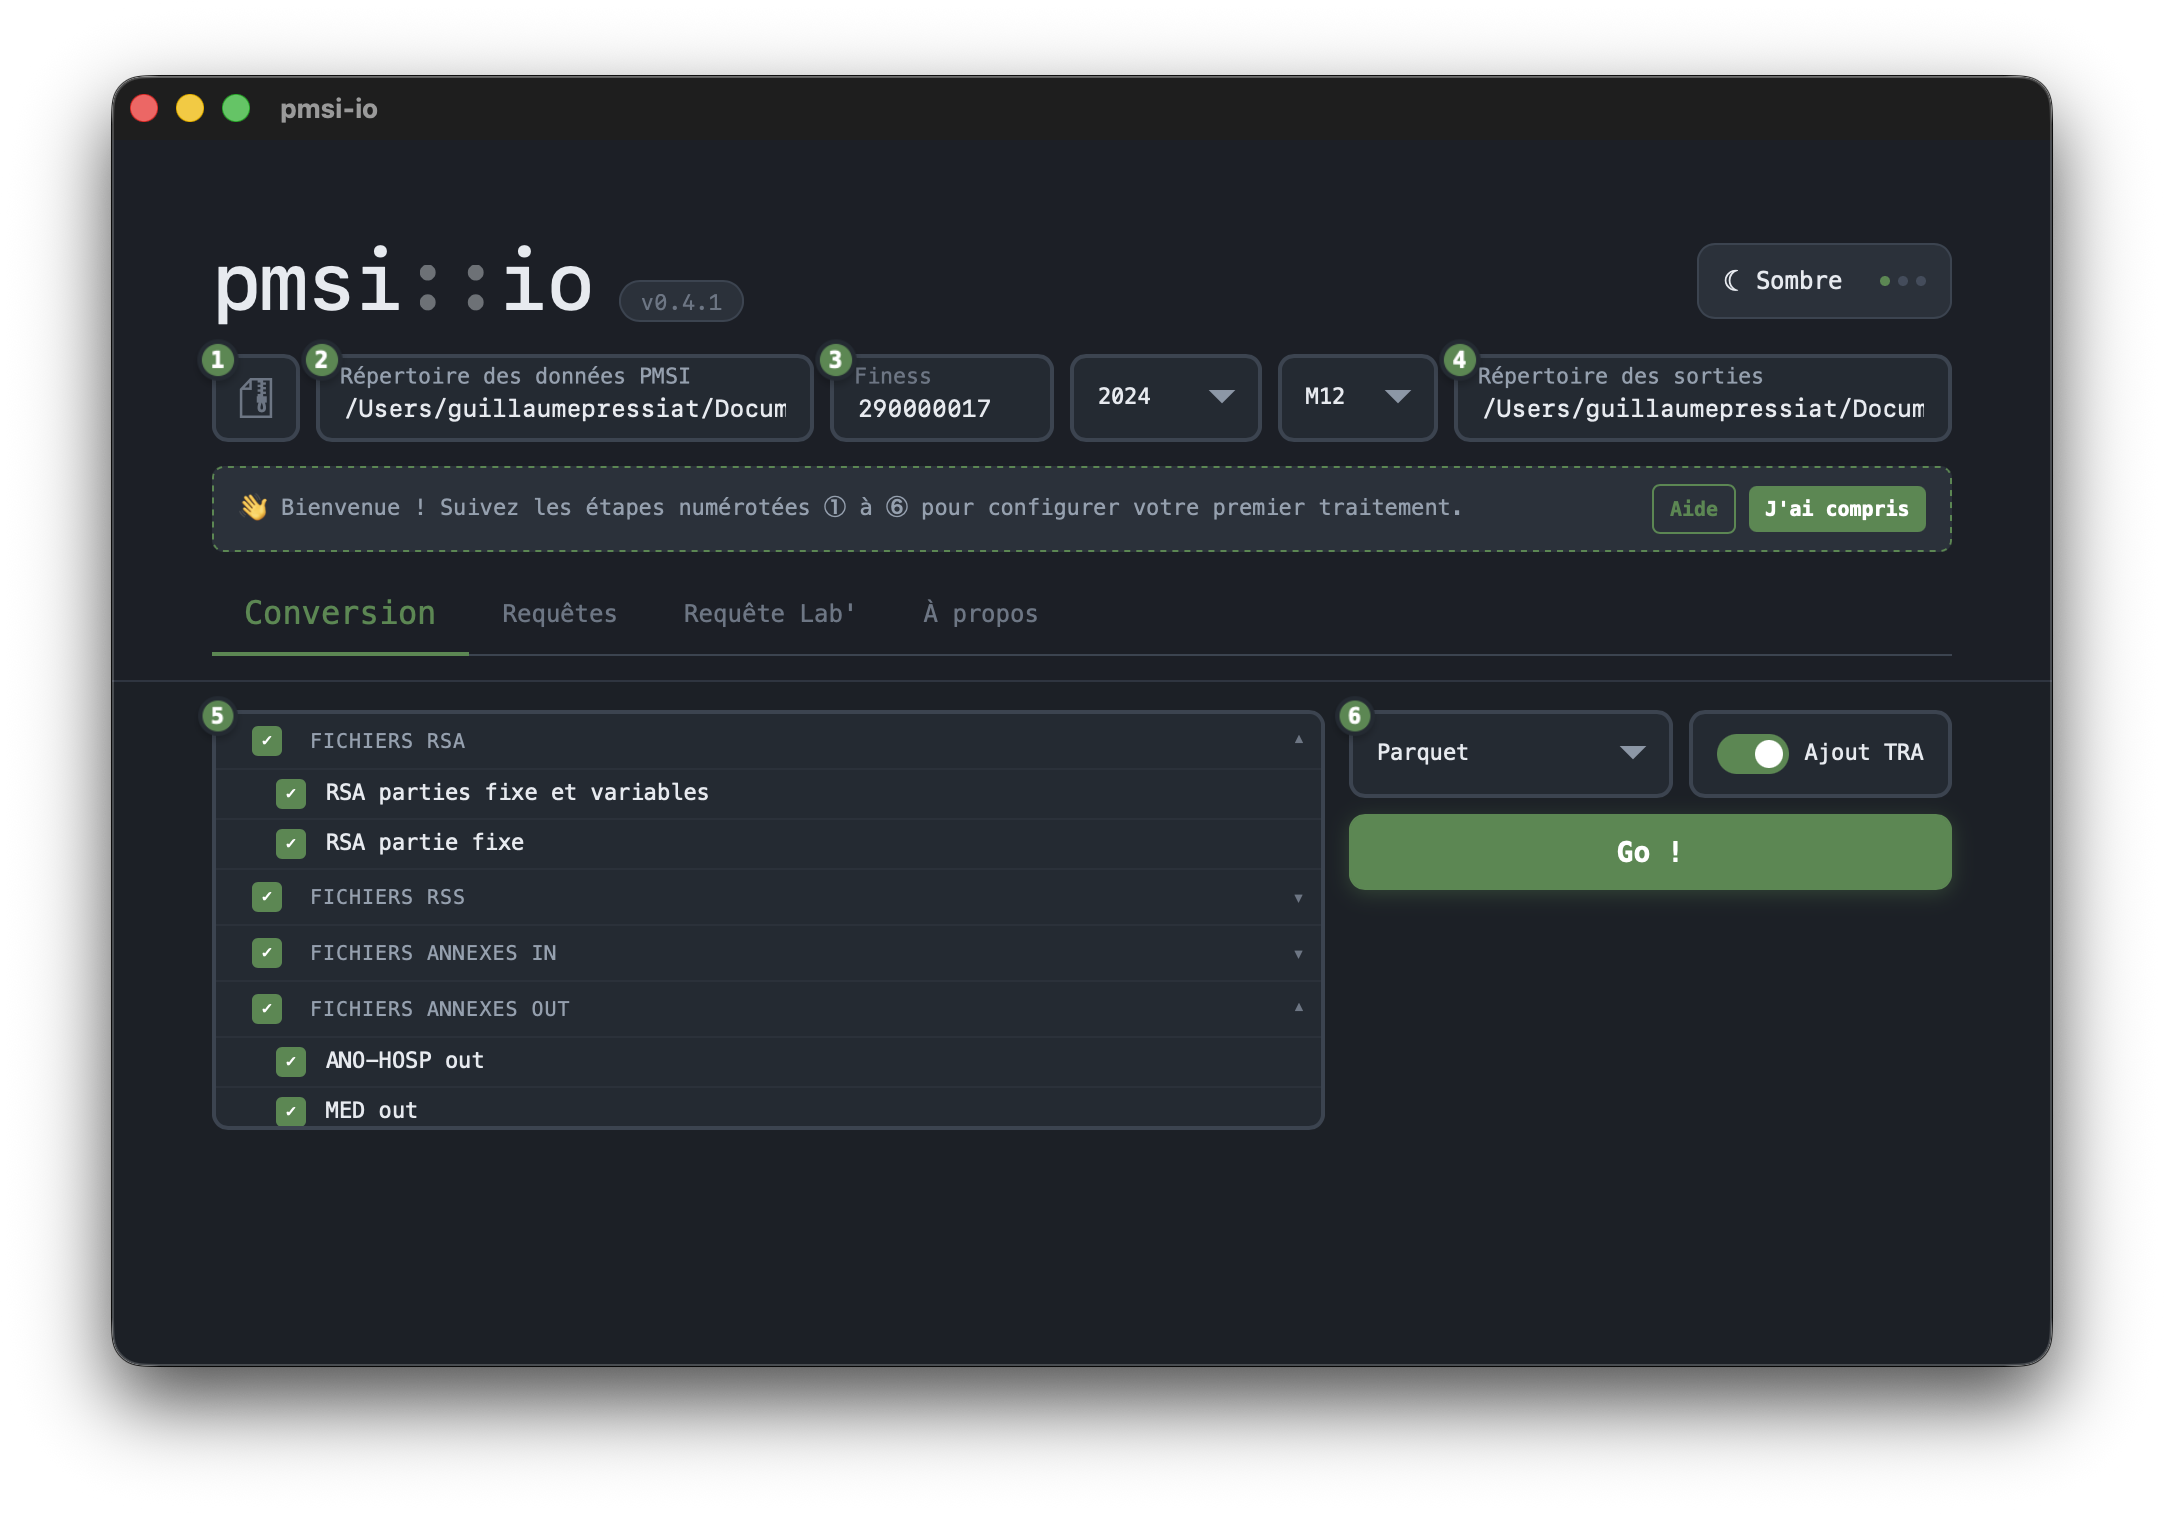Open the Parquet output format dropdown
2164x1514 pixels.
pos(1510,754)
